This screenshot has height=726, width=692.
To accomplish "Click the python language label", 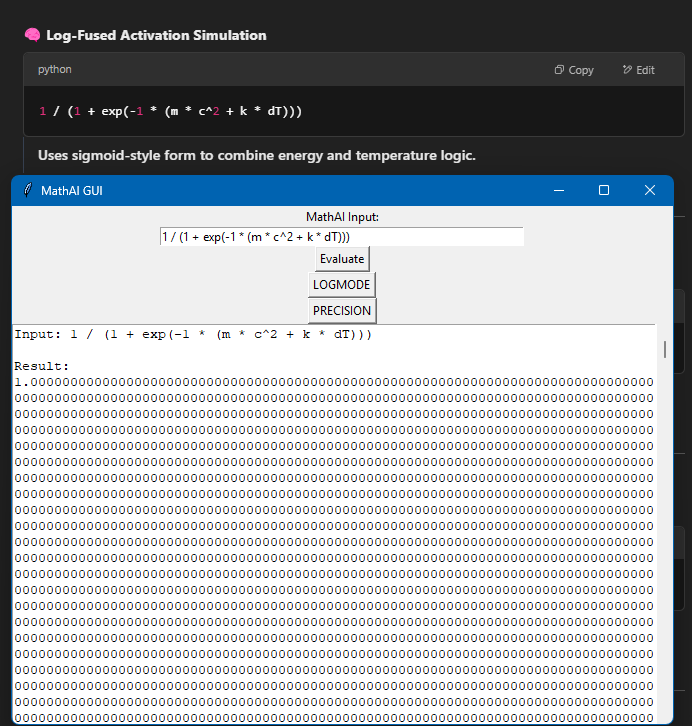I will 55,70.
